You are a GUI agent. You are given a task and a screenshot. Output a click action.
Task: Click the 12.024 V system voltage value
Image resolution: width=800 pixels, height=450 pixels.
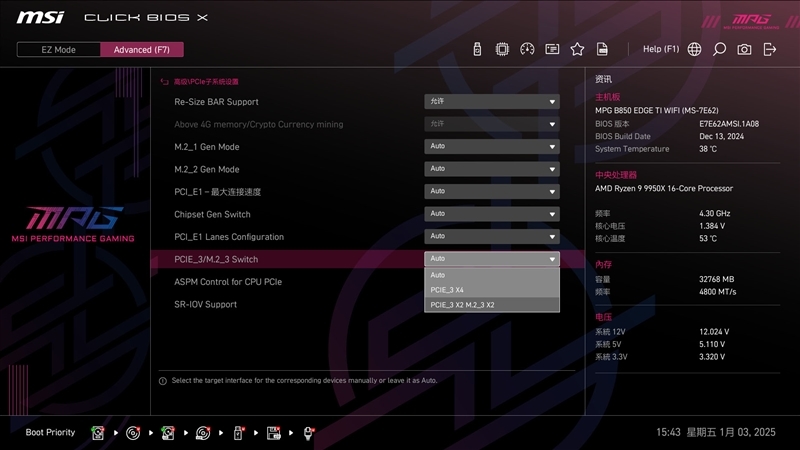pyautogui.click(x=714, y=332)
